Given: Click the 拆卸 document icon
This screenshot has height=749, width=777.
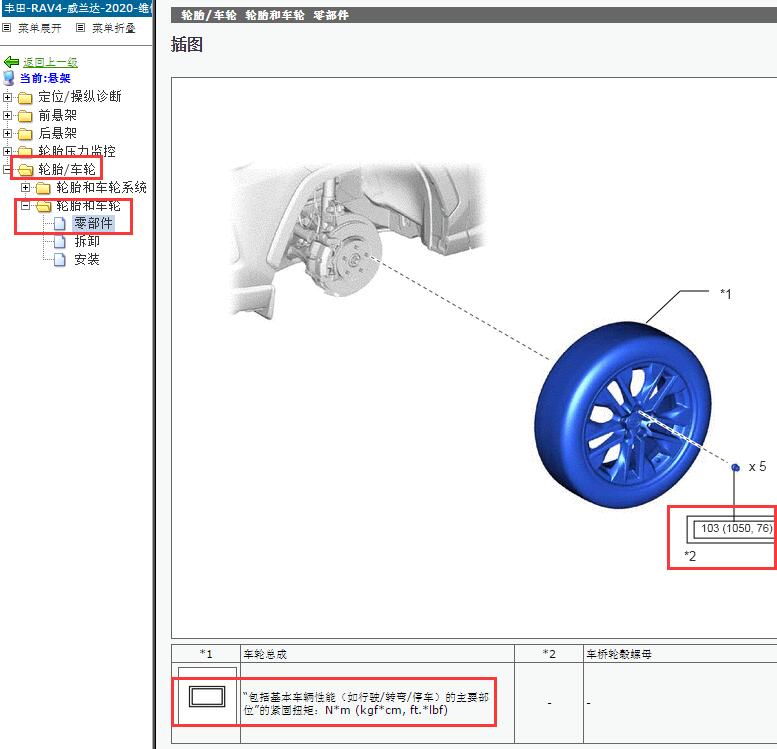Looking at the screenshot, I should click(59, 241).
